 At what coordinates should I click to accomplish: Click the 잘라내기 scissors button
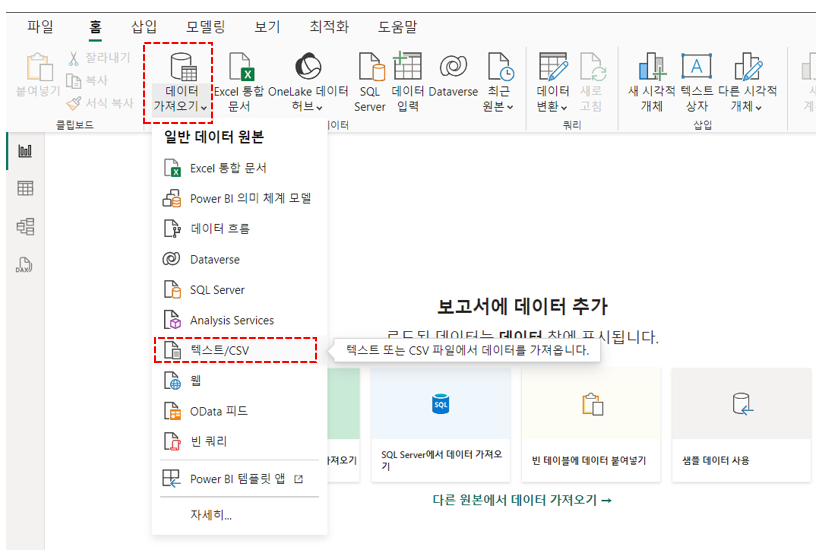(x=99, y=58)
